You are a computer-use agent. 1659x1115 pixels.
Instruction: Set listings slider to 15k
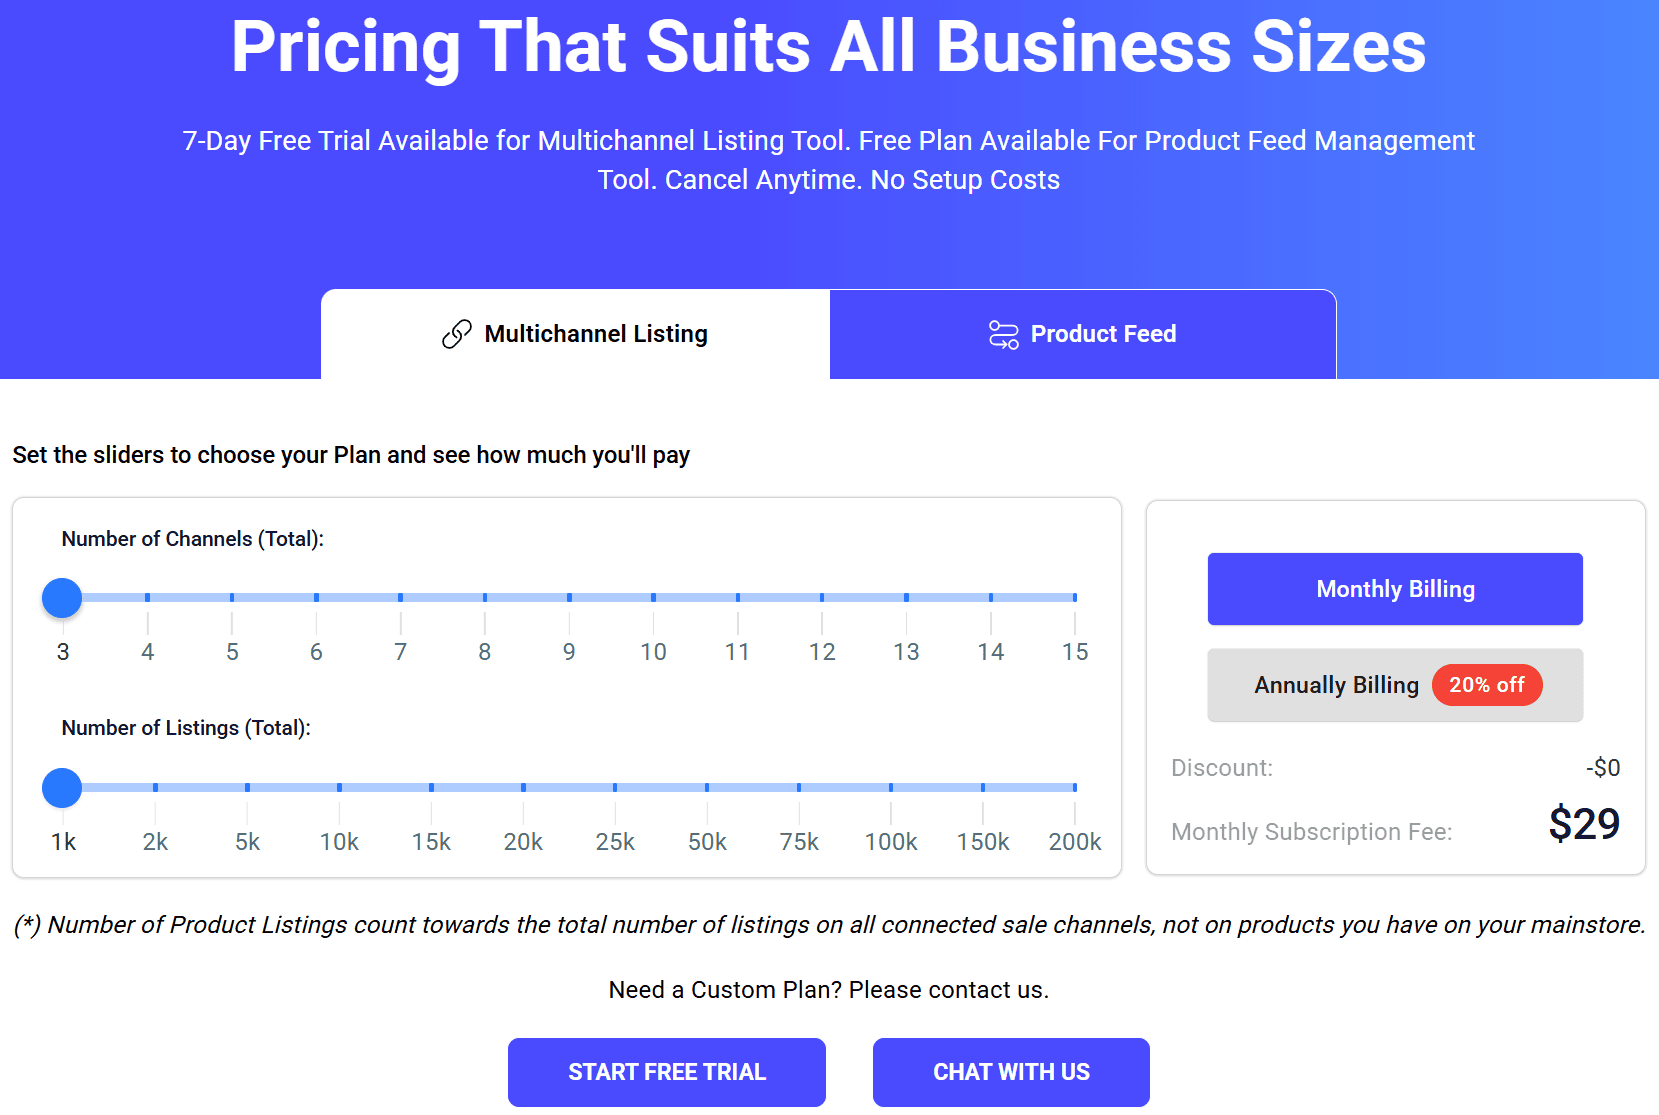click(x=431, y=787)
